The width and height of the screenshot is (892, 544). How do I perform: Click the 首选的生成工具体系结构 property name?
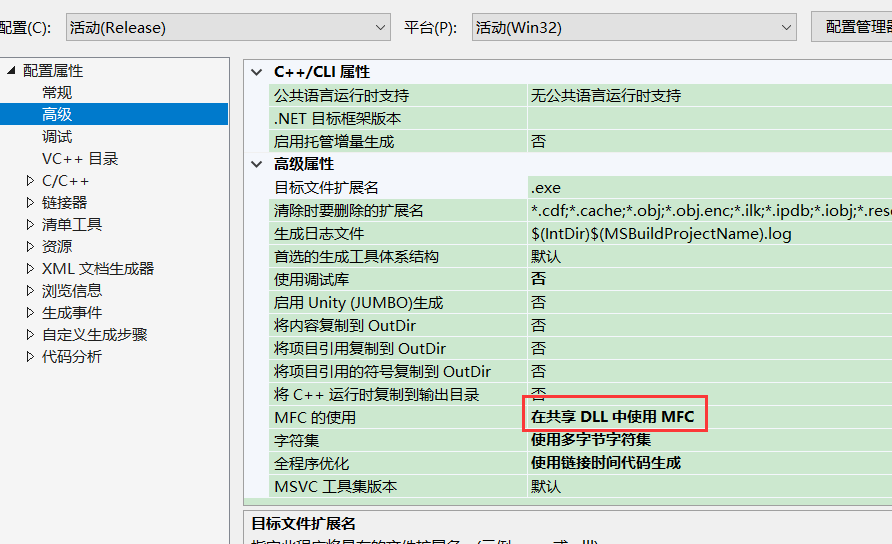356,257
